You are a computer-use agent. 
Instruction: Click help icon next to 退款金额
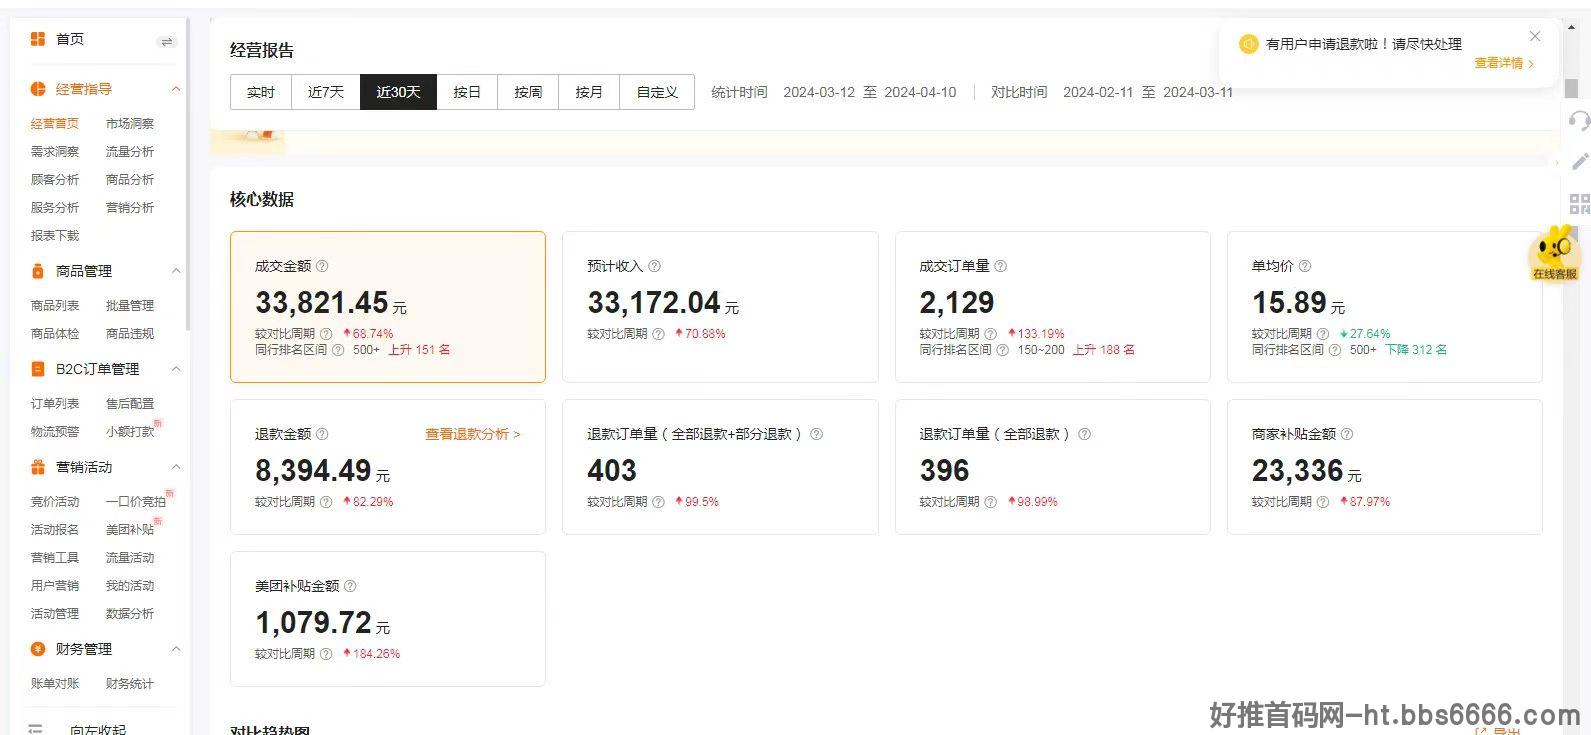[x=322, y=434]
